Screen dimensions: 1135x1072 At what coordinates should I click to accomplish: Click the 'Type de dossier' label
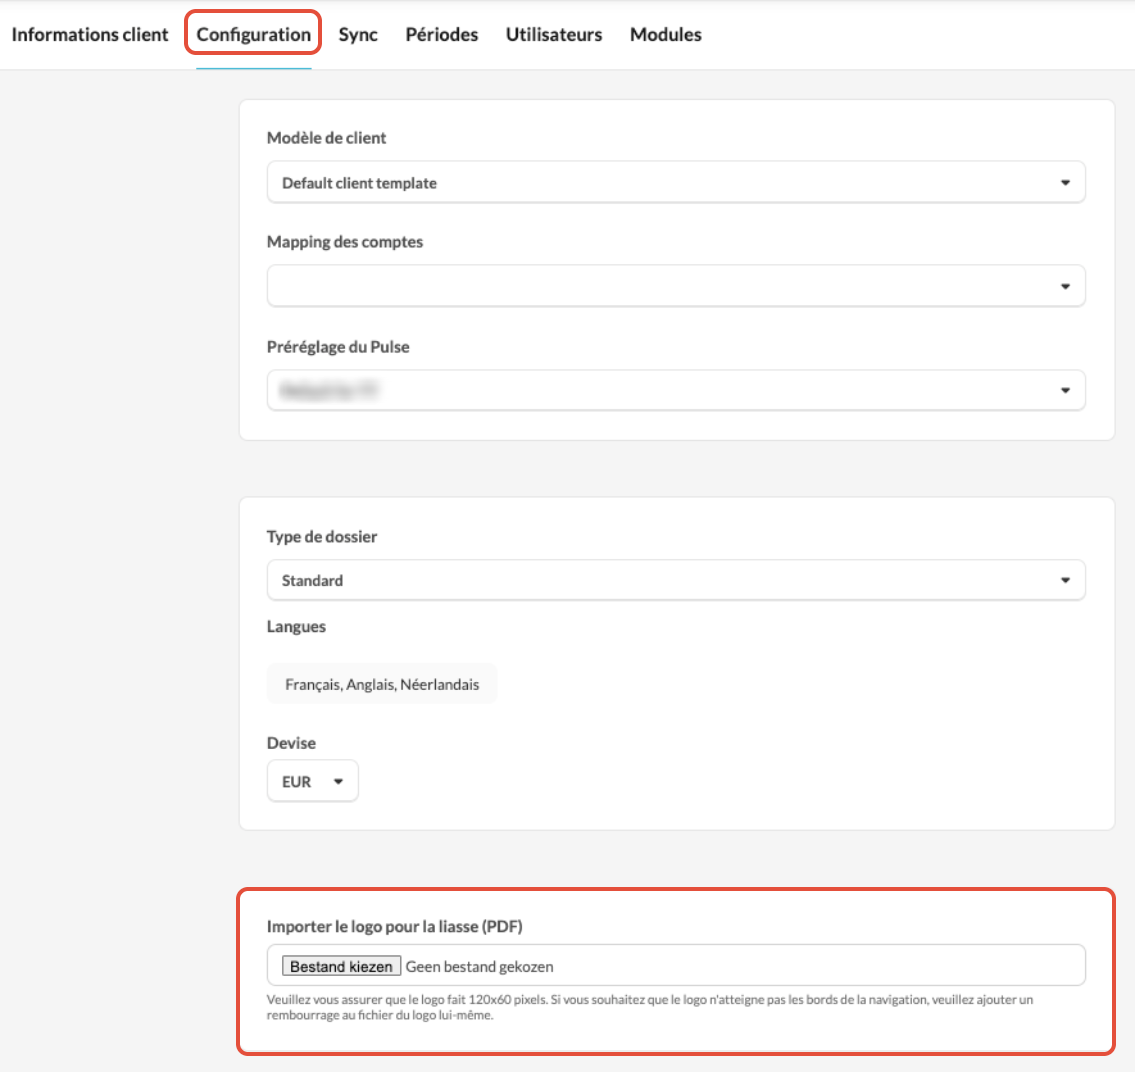point(322,536)
